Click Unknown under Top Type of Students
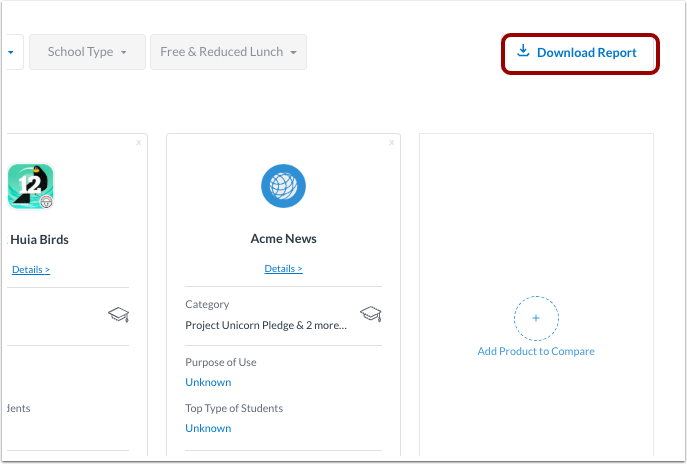 coord(208,429)
